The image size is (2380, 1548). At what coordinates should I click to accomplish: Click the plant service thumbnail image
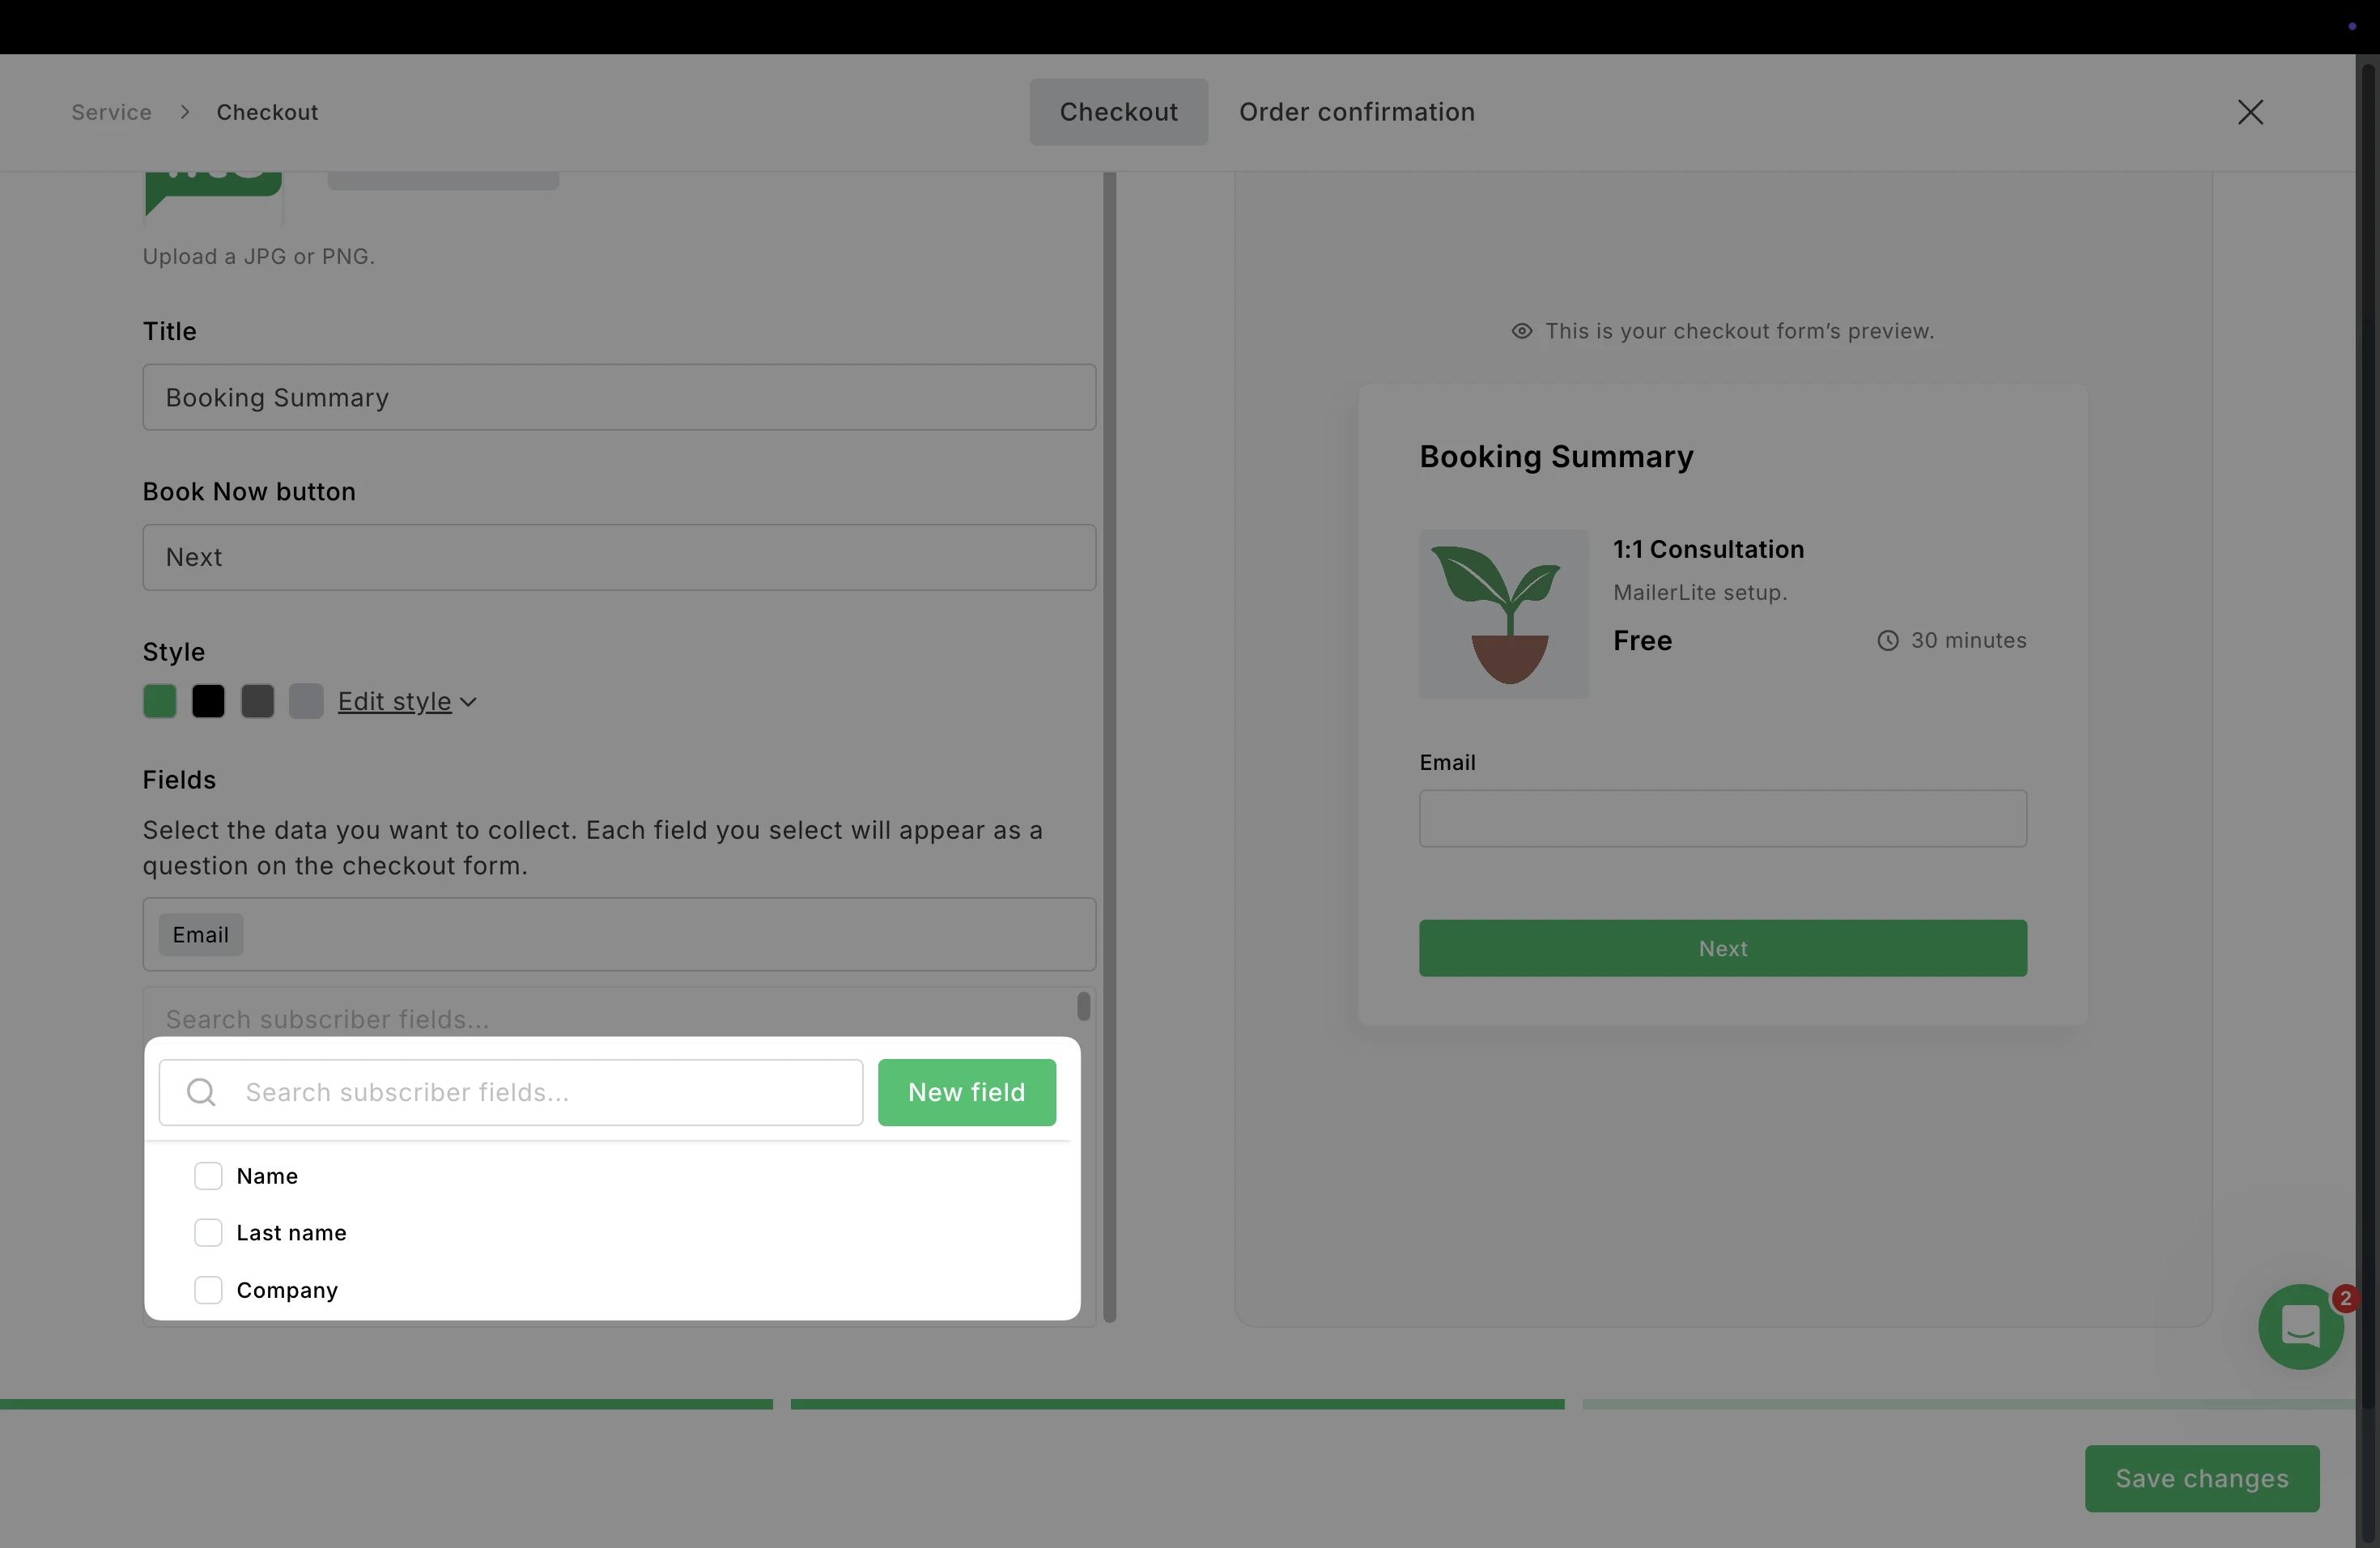tap(1503, 613)
